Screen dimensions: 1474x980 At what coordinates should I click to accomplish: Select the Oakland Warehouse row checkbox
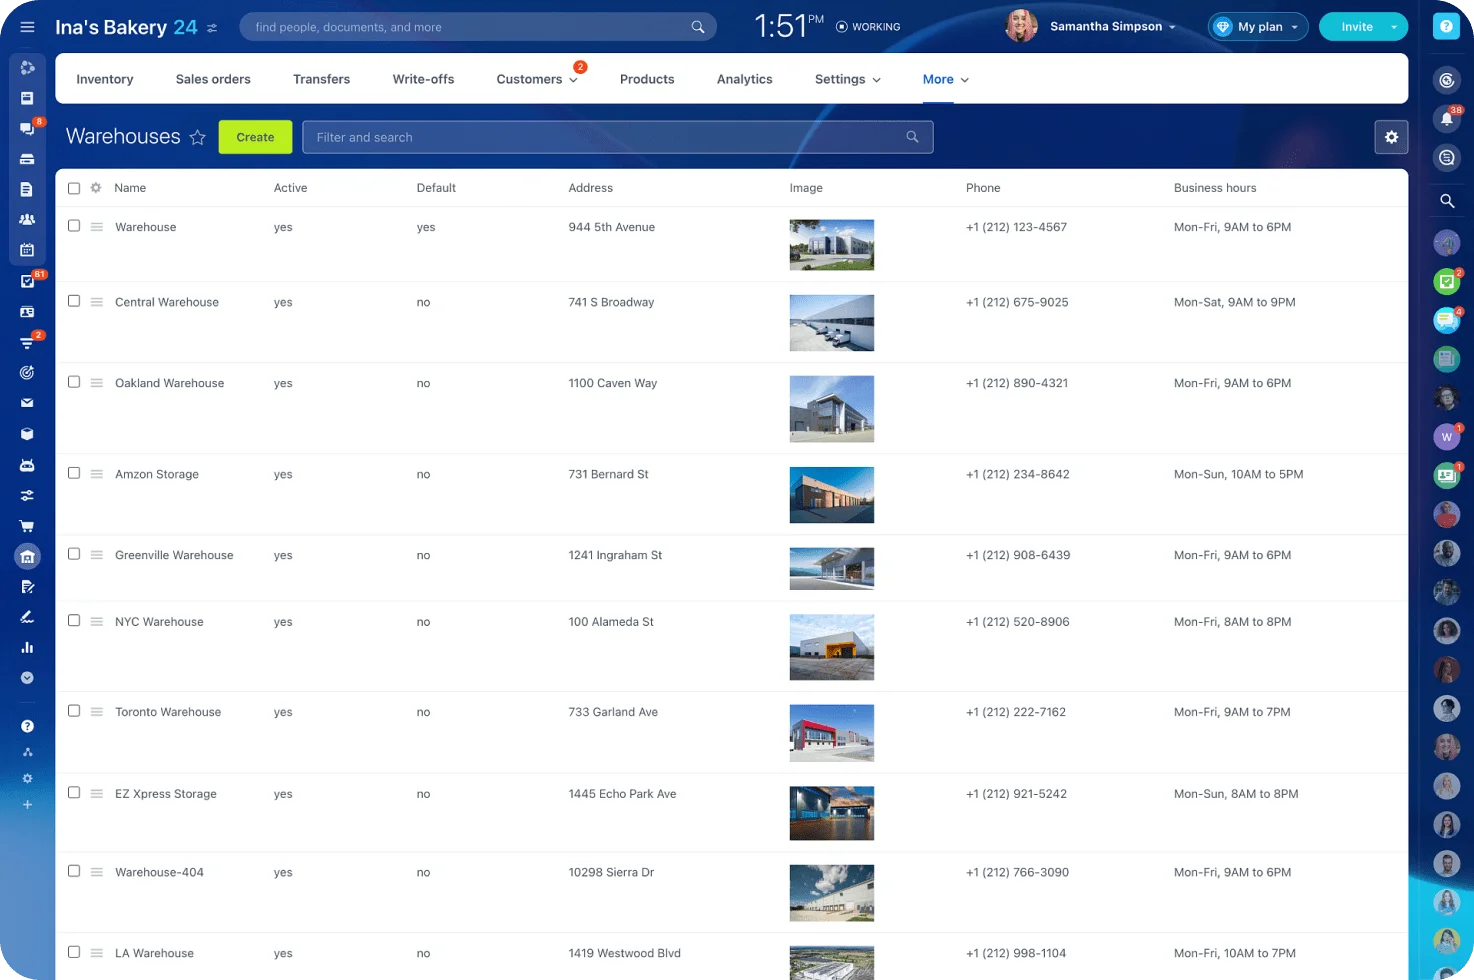pos(74,382)
